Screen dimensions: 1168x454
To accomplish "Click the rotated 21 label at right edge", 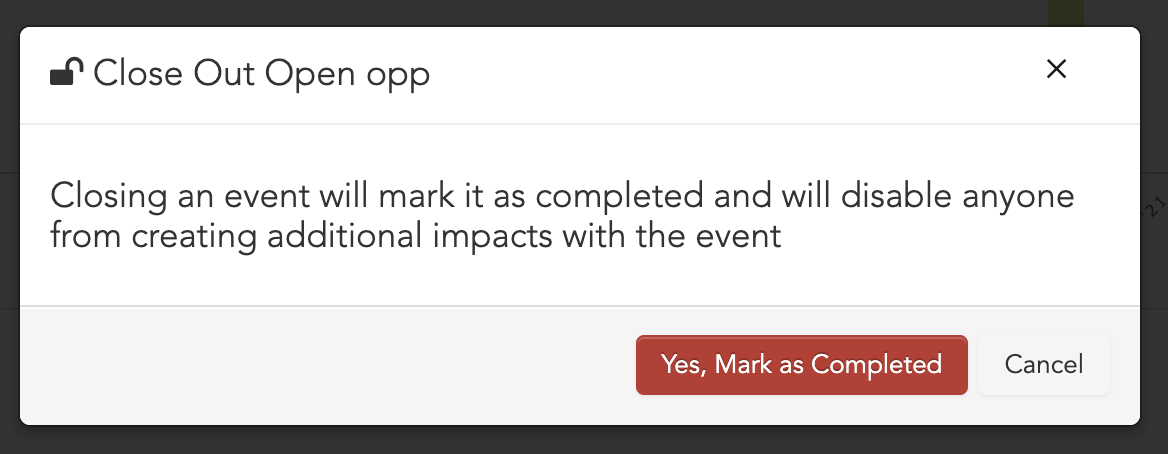I will click(1154, 206).
